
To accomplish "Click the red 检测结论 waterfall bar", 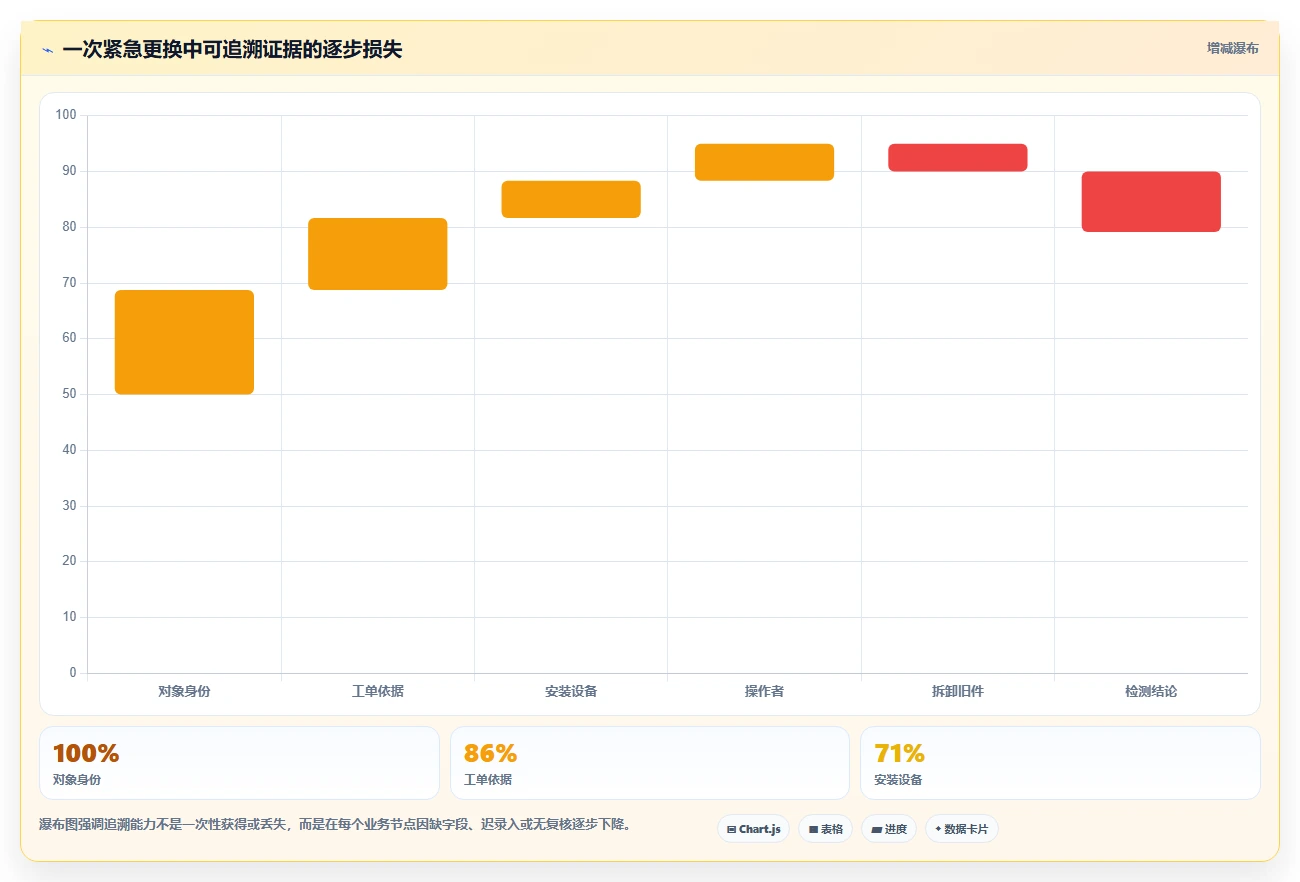I will point(1151,202).
